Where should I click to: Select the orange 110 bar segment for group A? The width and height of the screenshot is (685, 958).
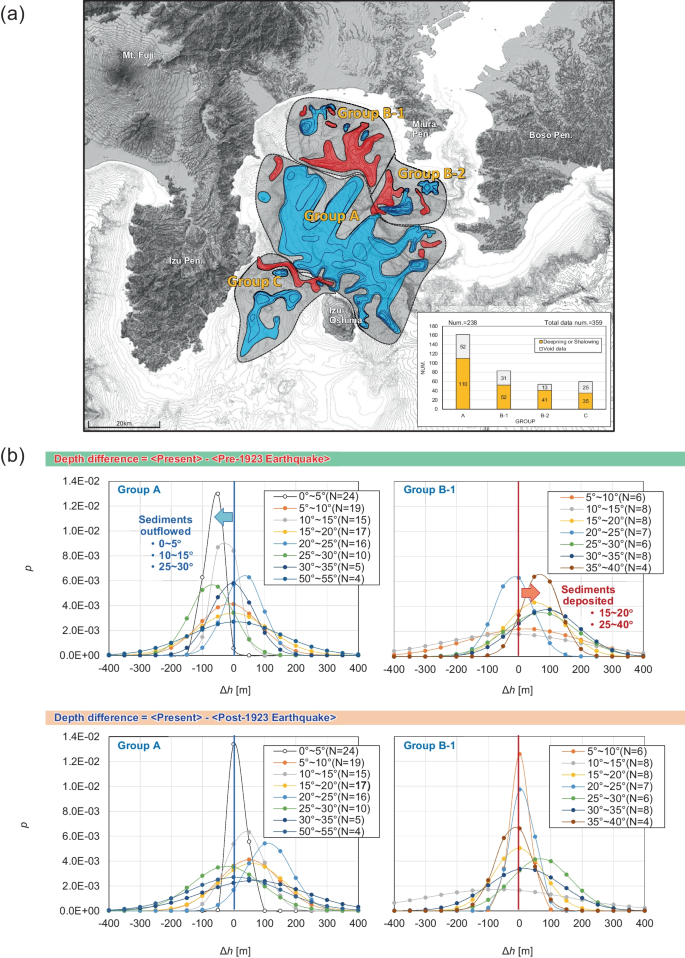[x=463, y=383]
